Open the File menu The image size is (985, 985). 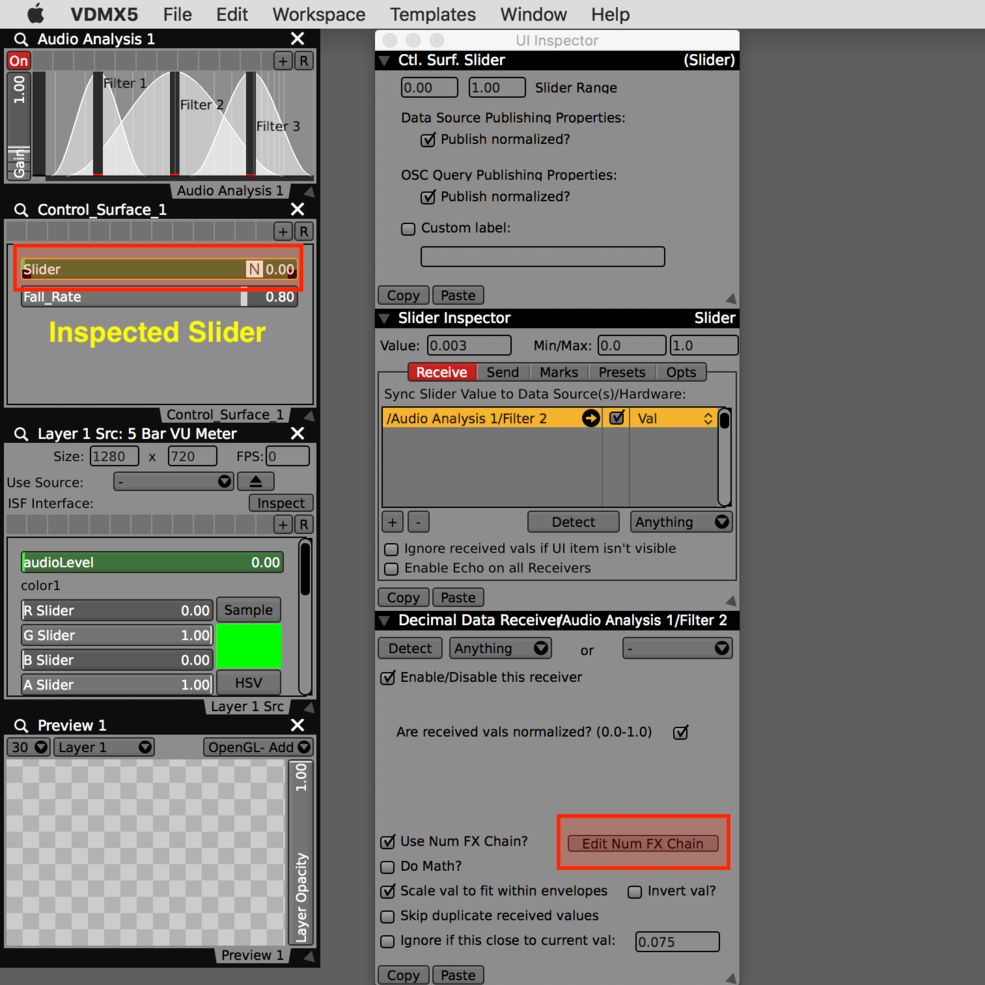(x=177, y=14)
